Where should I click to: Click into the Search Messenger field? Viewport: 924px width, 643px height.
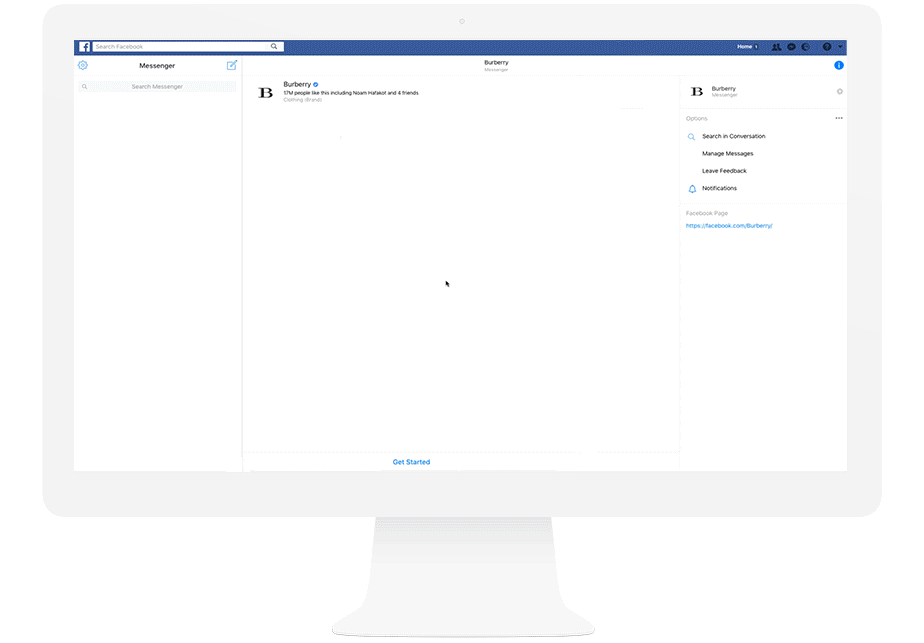[157, 87]
